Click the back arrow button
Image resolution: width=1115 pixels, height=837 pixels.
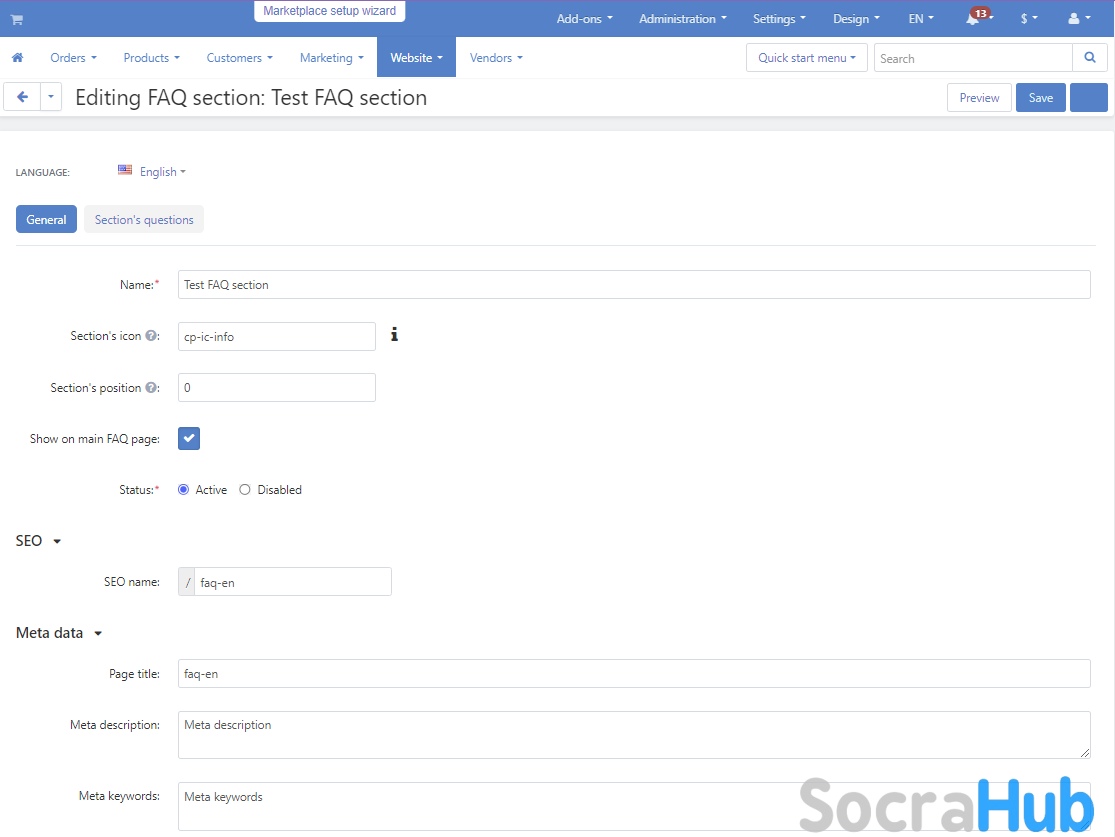(x=22, y=97)
